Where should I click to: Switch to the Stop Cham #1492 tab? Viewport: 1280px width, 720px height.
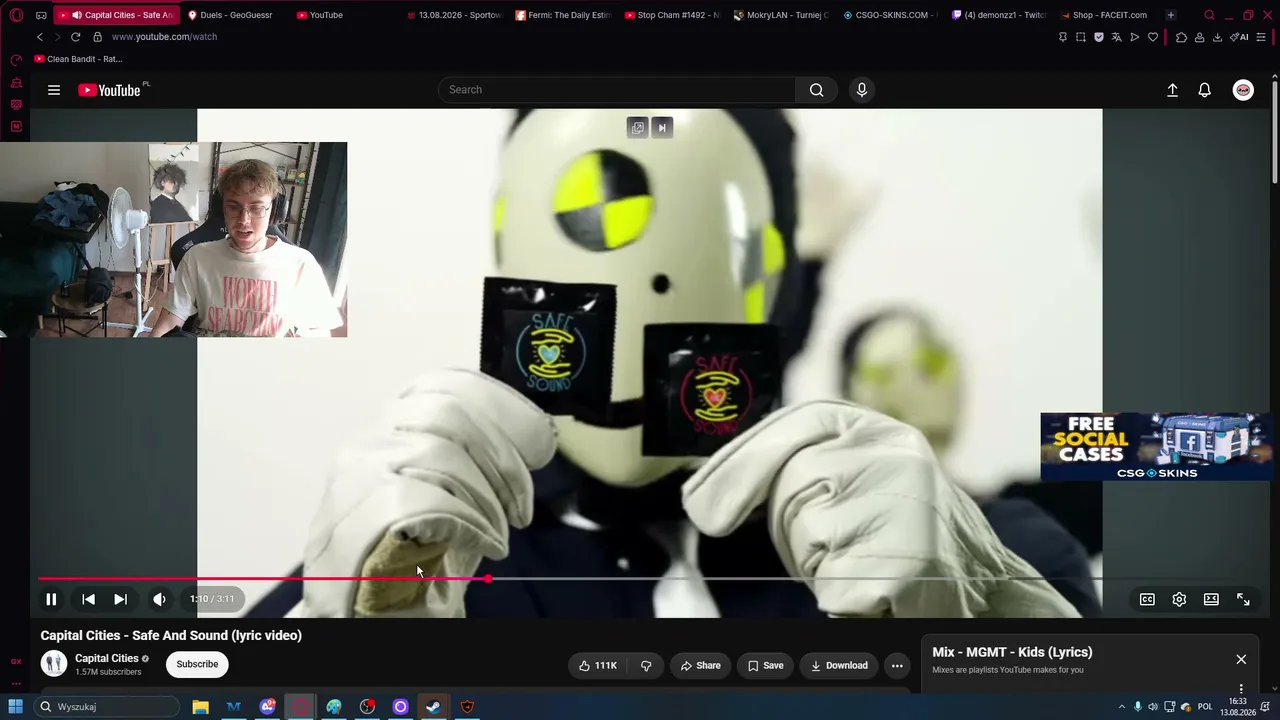(672, 15)
